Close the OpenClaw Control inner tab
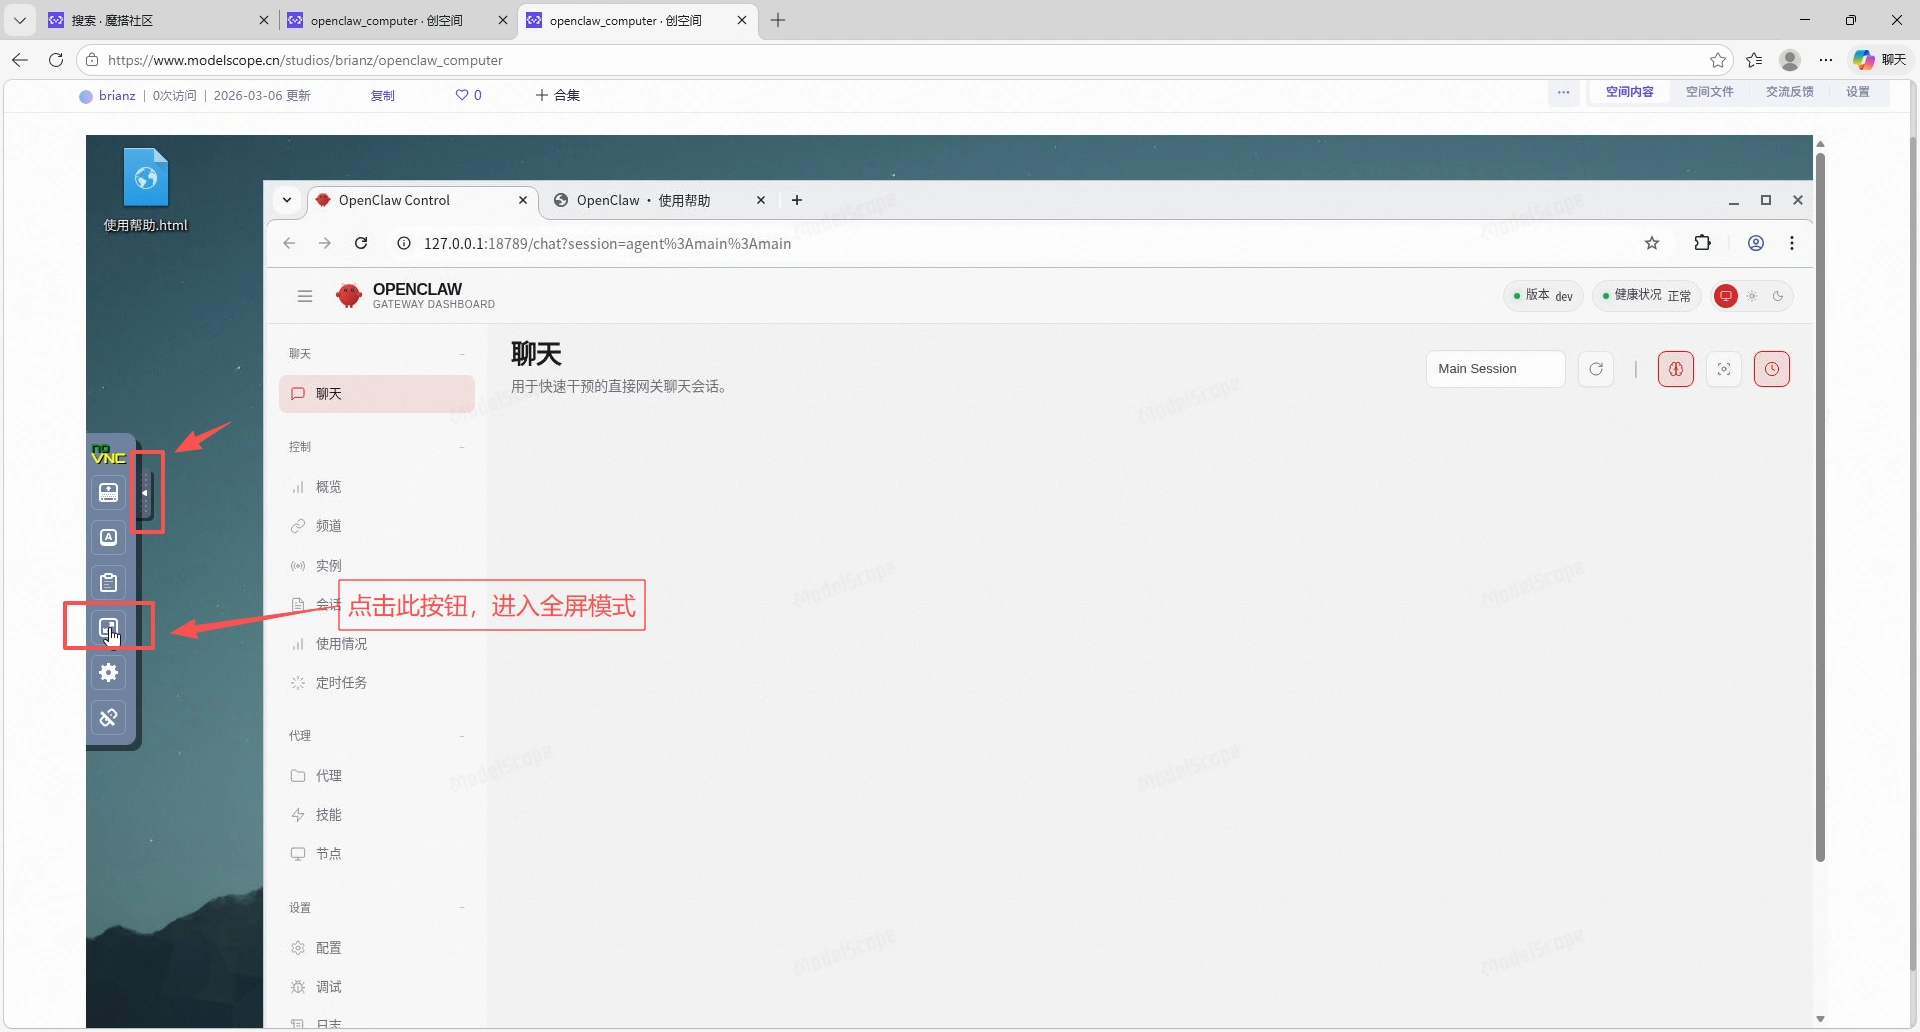This screenshot has height=1032, width=1920. (x=523, y=201)
